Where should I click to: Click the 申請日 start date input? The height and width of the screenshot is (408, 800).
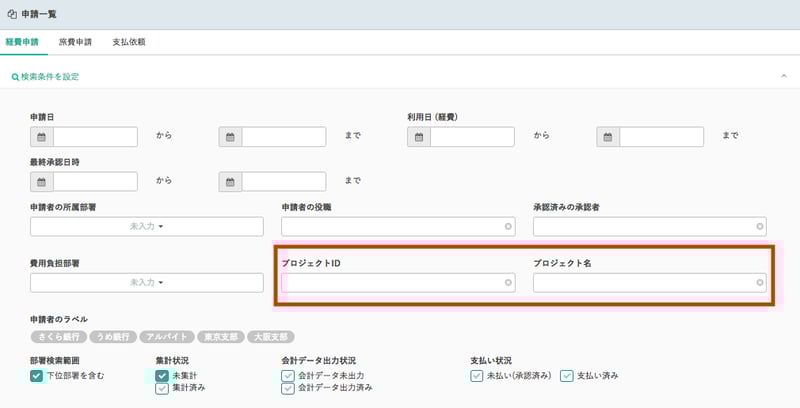(x=95, y=137)
